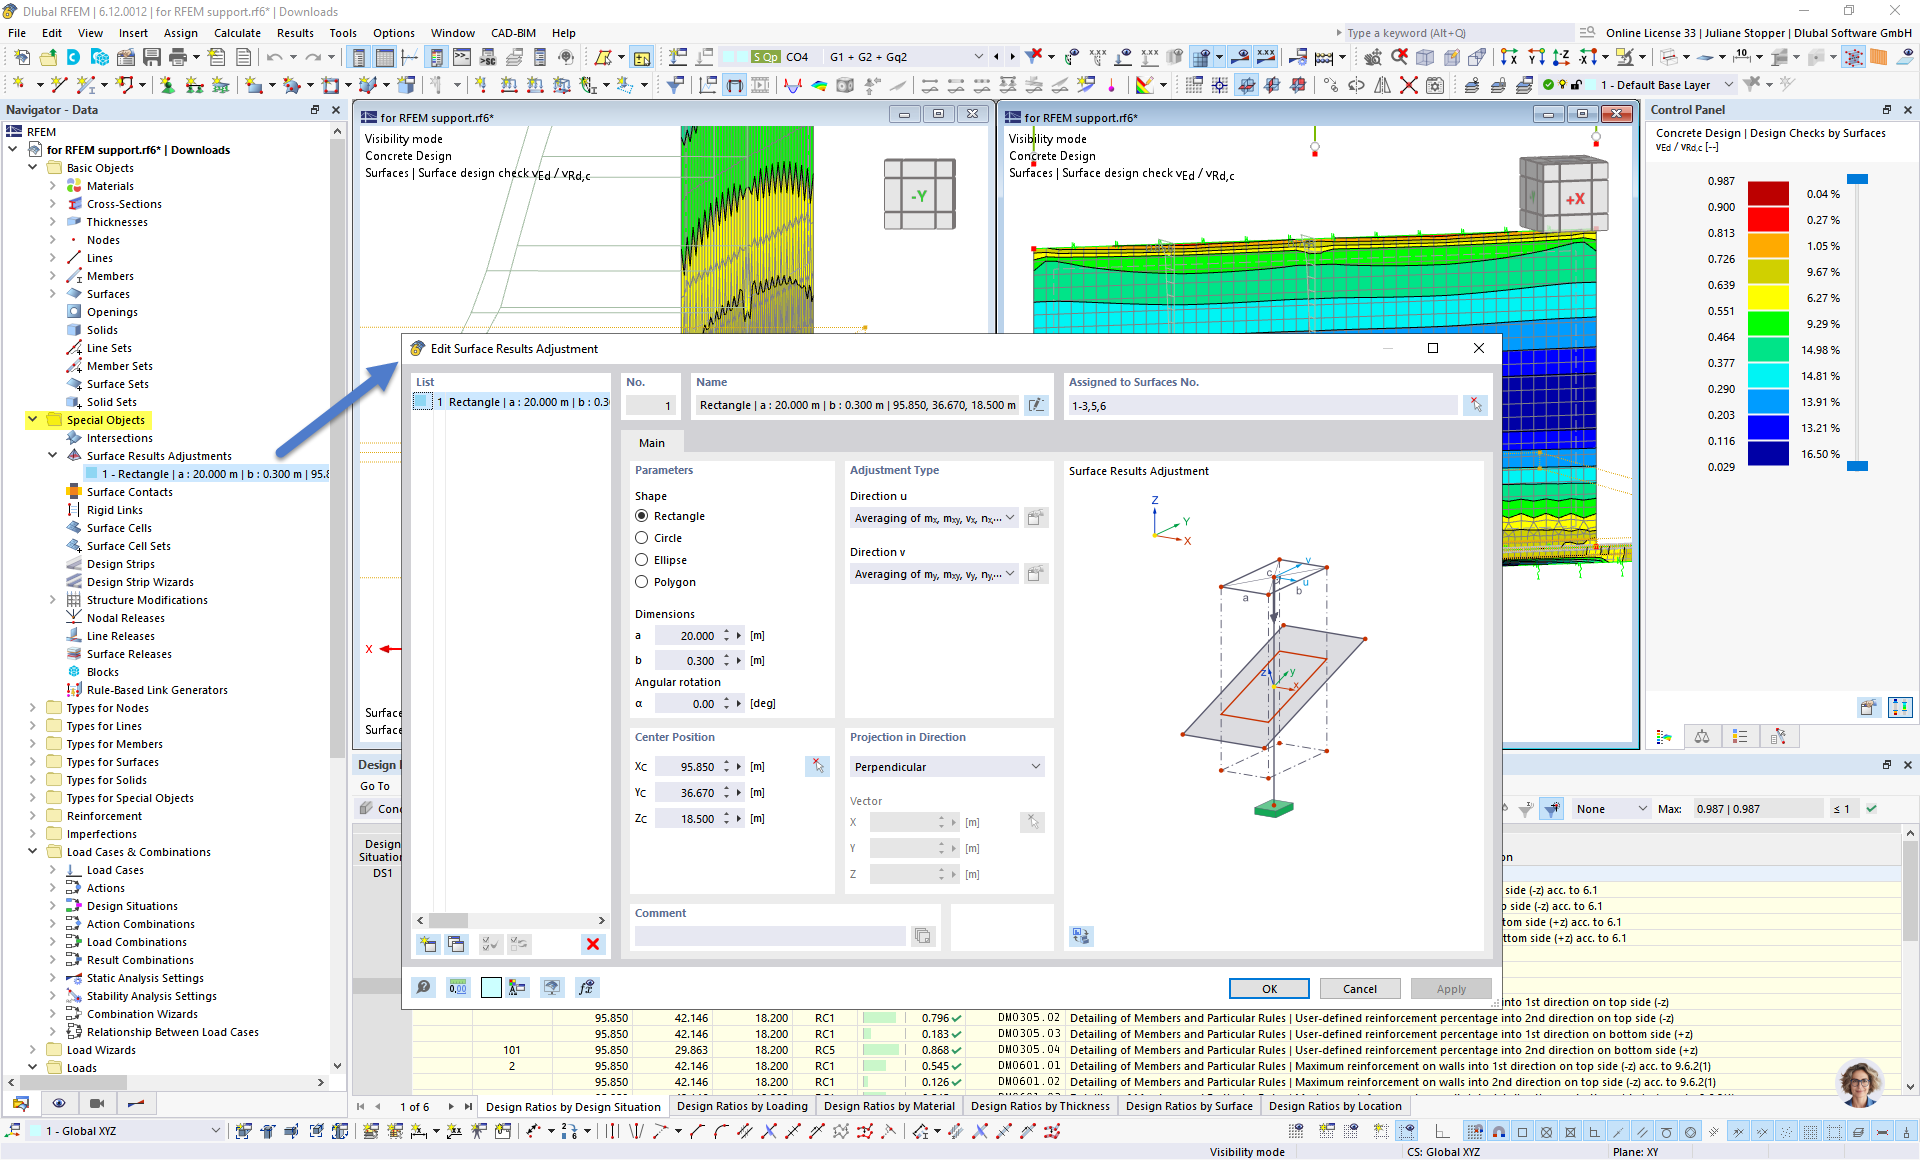Click the OK button in the dialog
This screenshot has height=1160, width=1920.
tap(1268, 989)
